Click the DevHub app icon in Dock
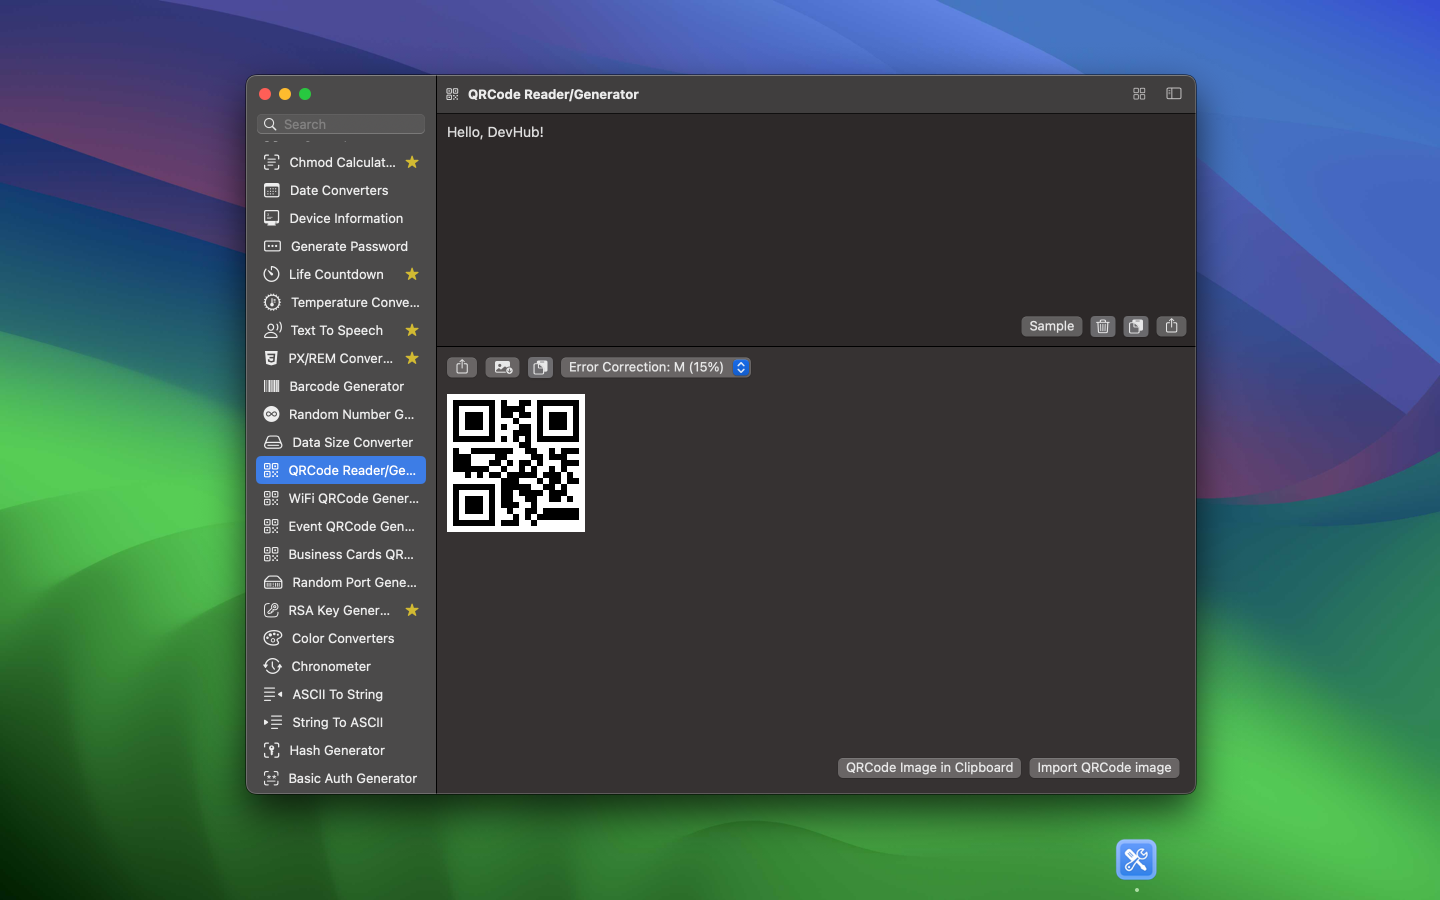The image size is (1440, 900). click(x=1136, y=859)
